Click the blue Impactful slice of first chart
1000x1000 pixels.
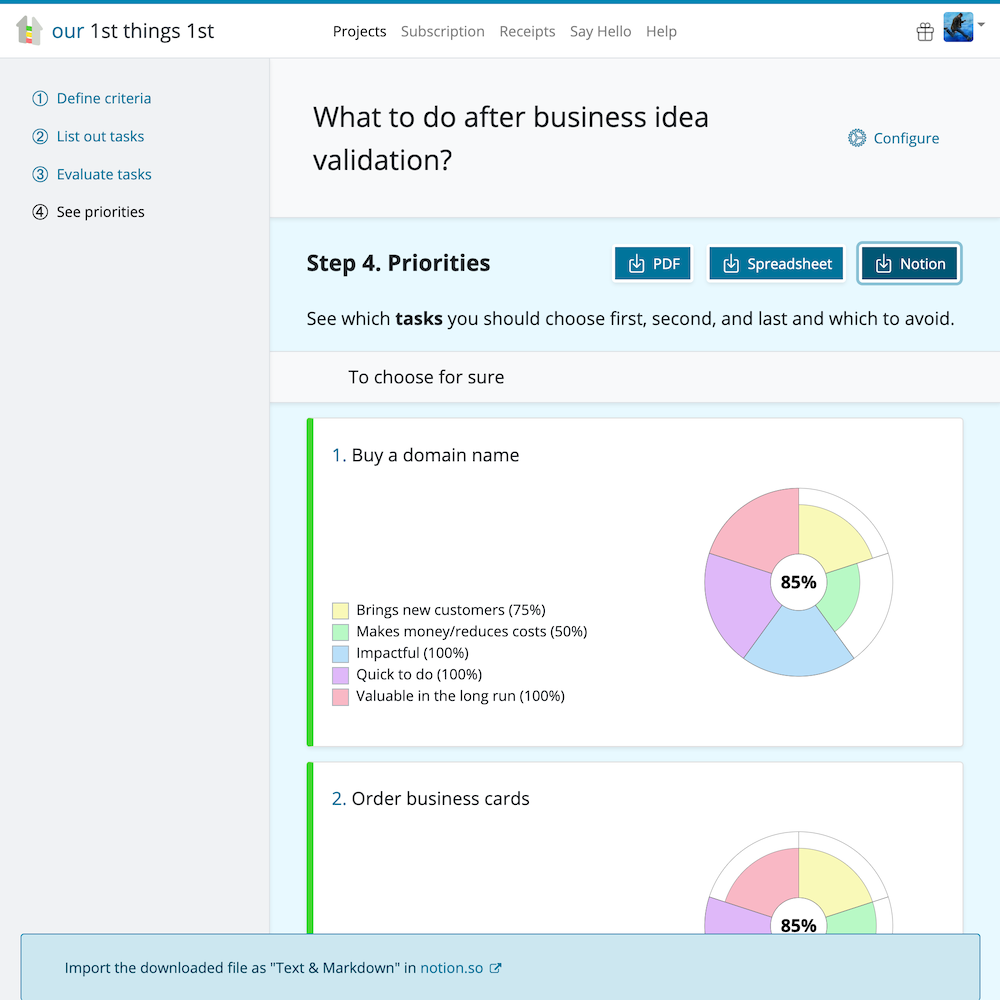click(x=798, y=646)
